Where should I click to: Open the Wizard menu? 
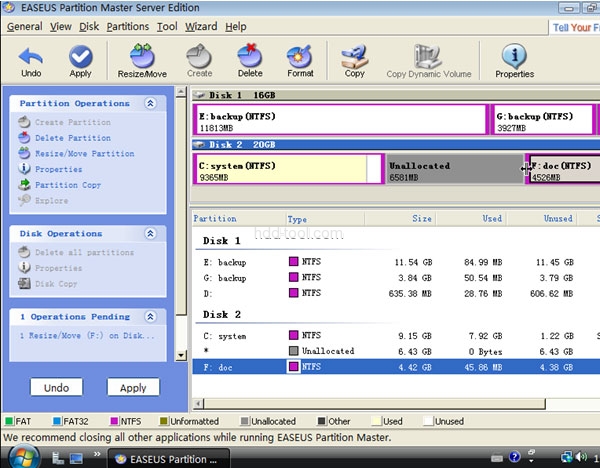[201, 27]
